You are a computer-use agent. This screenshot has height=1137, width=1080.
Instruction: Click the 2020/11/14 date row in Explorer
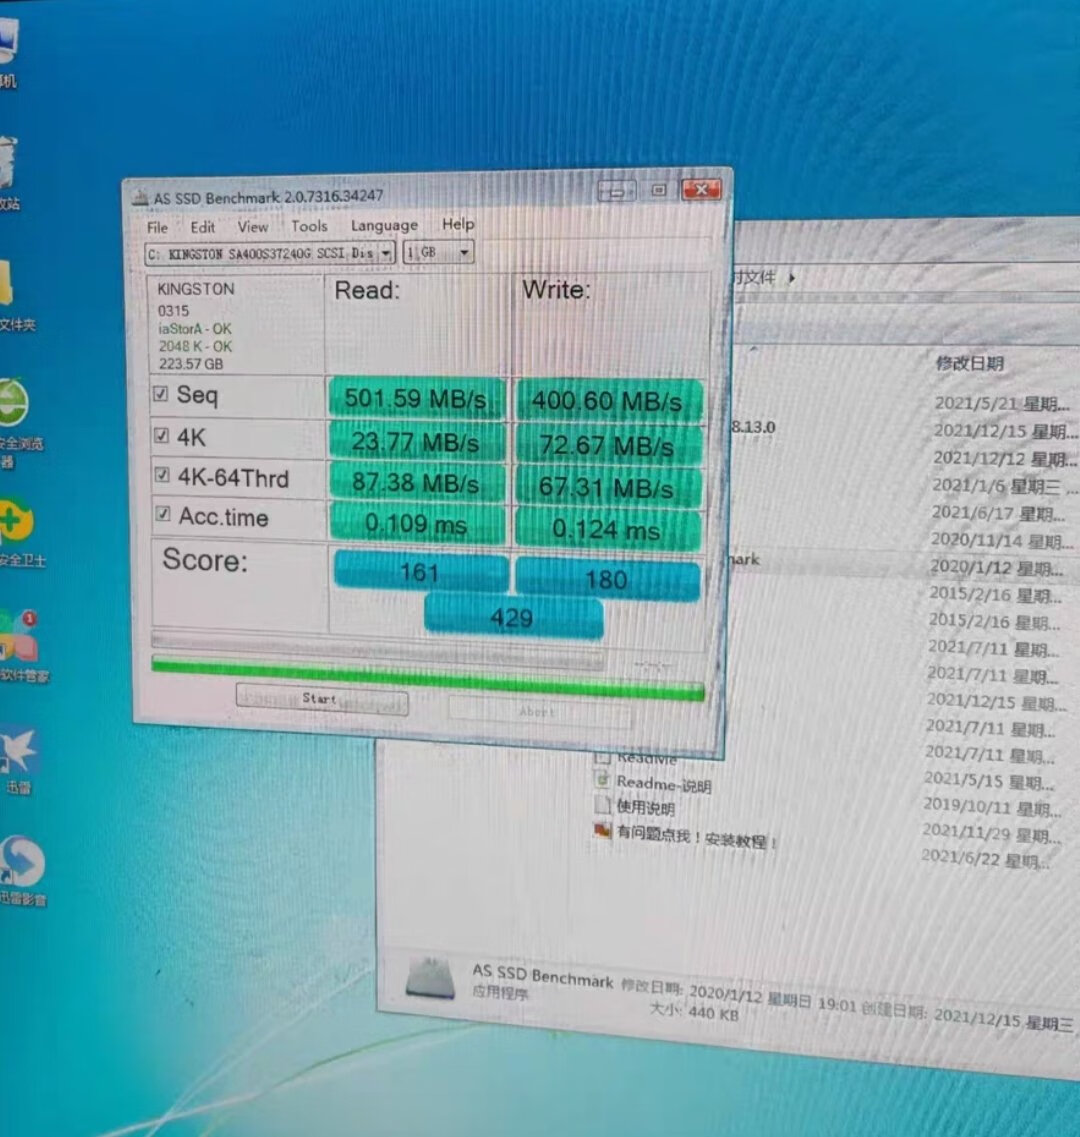(x=1001, y=540)
